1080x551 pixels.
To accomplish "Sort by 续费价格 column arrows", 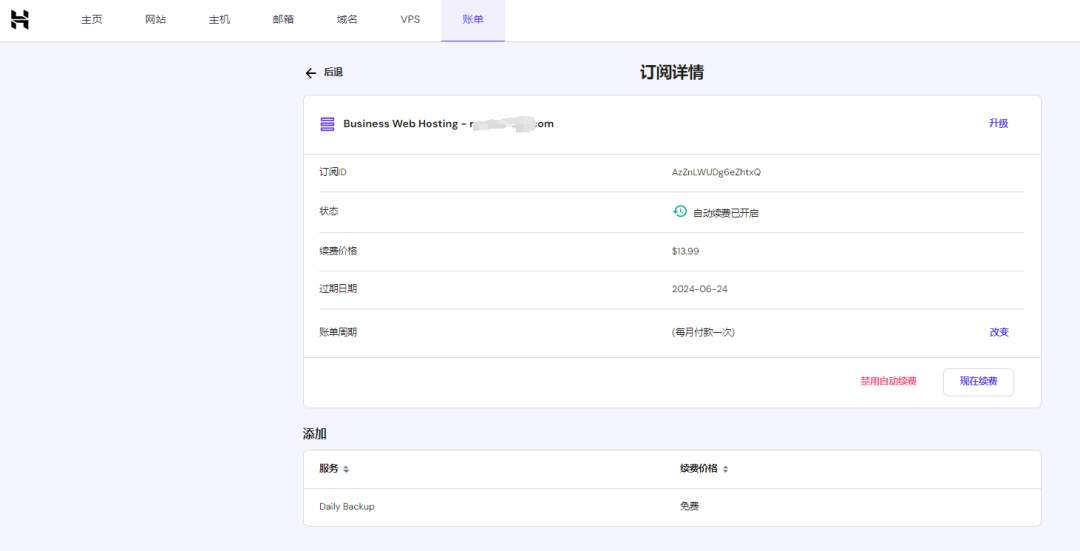I will pyautogui.click(x=726, y=469).
